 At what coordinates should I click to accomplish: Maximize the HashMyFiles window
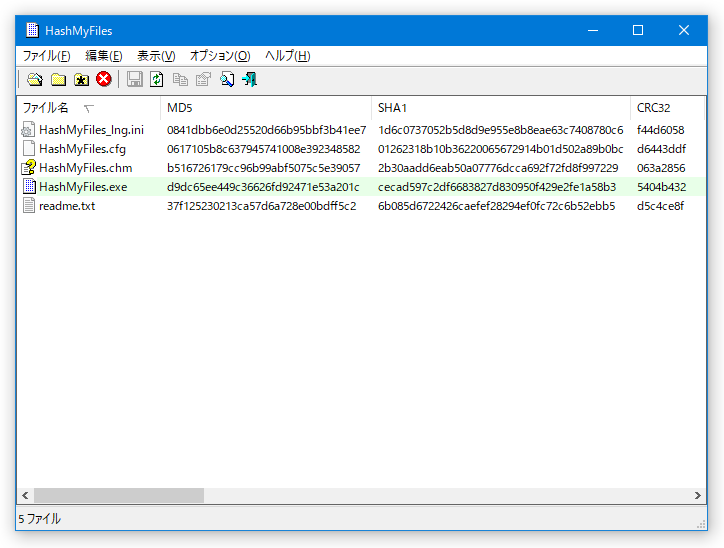[x=638, y=30]
